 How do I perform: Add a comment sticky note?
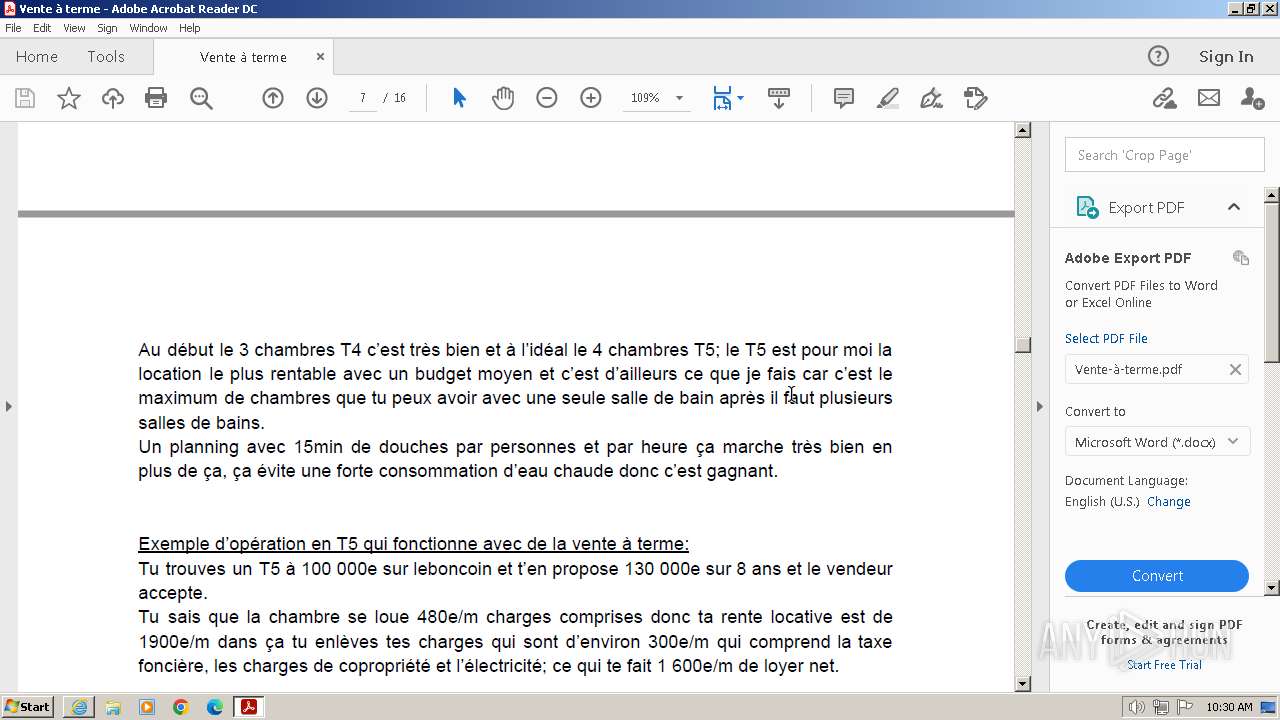[844, 98]
